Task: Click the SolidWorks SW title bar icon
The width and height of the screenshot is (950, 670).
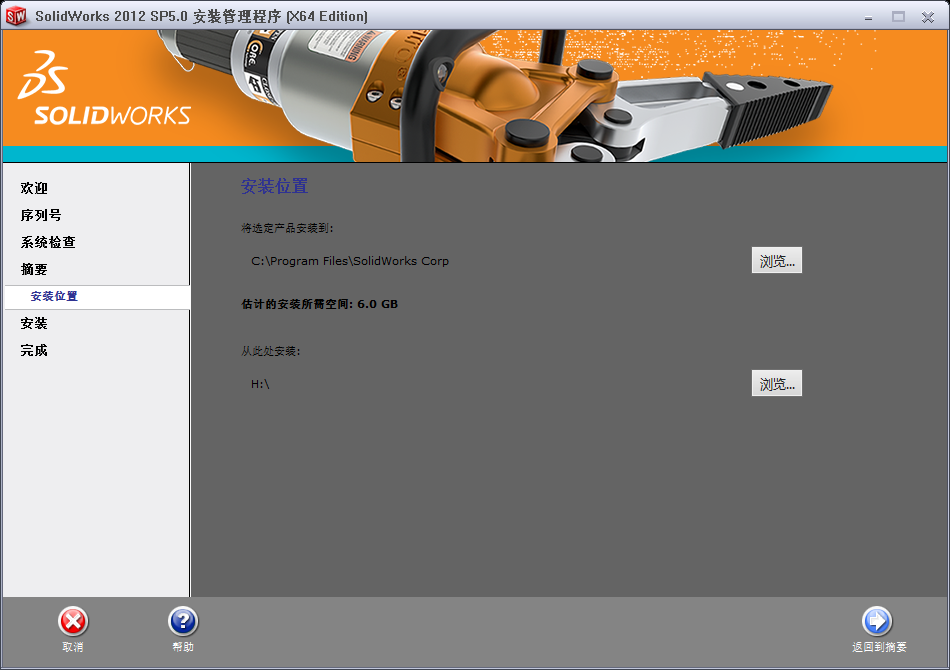Action: [x=16, y=16]
